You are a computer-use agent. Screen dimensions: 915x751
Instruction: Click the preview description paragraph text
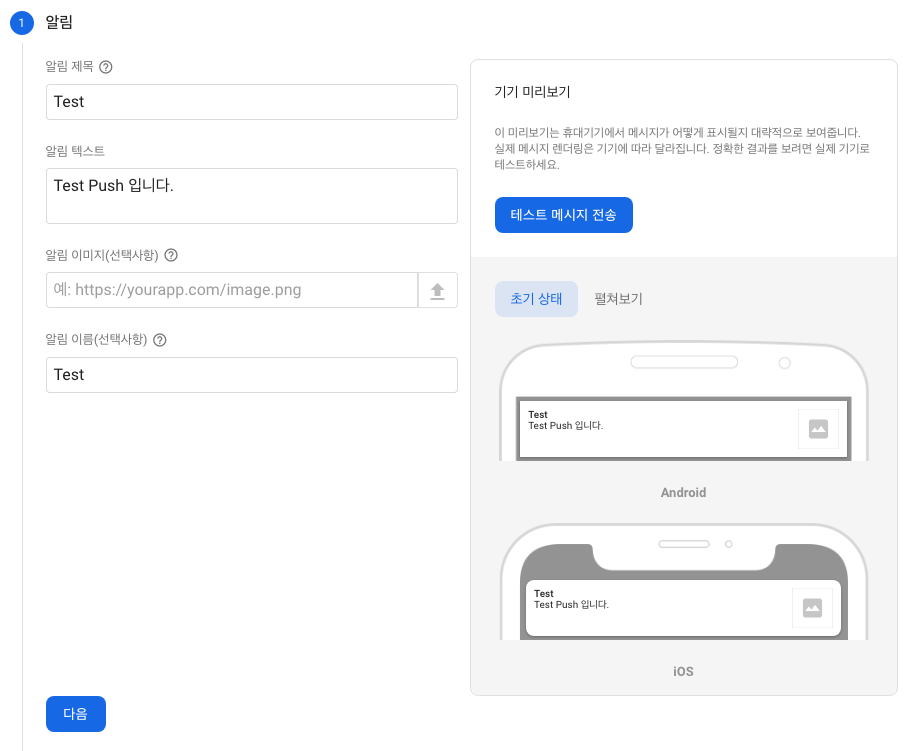click(x=682, y=148)
